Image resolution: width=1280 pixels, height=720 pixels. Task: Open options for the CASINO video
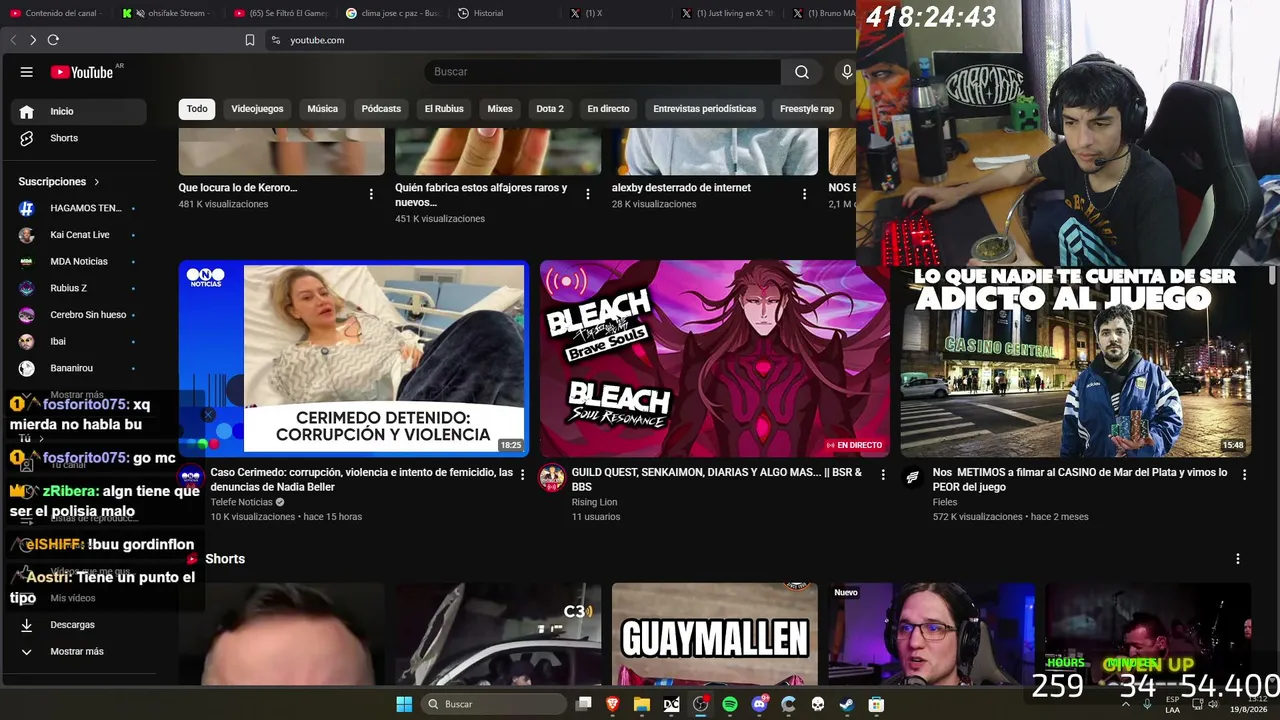pos(1244,475)
